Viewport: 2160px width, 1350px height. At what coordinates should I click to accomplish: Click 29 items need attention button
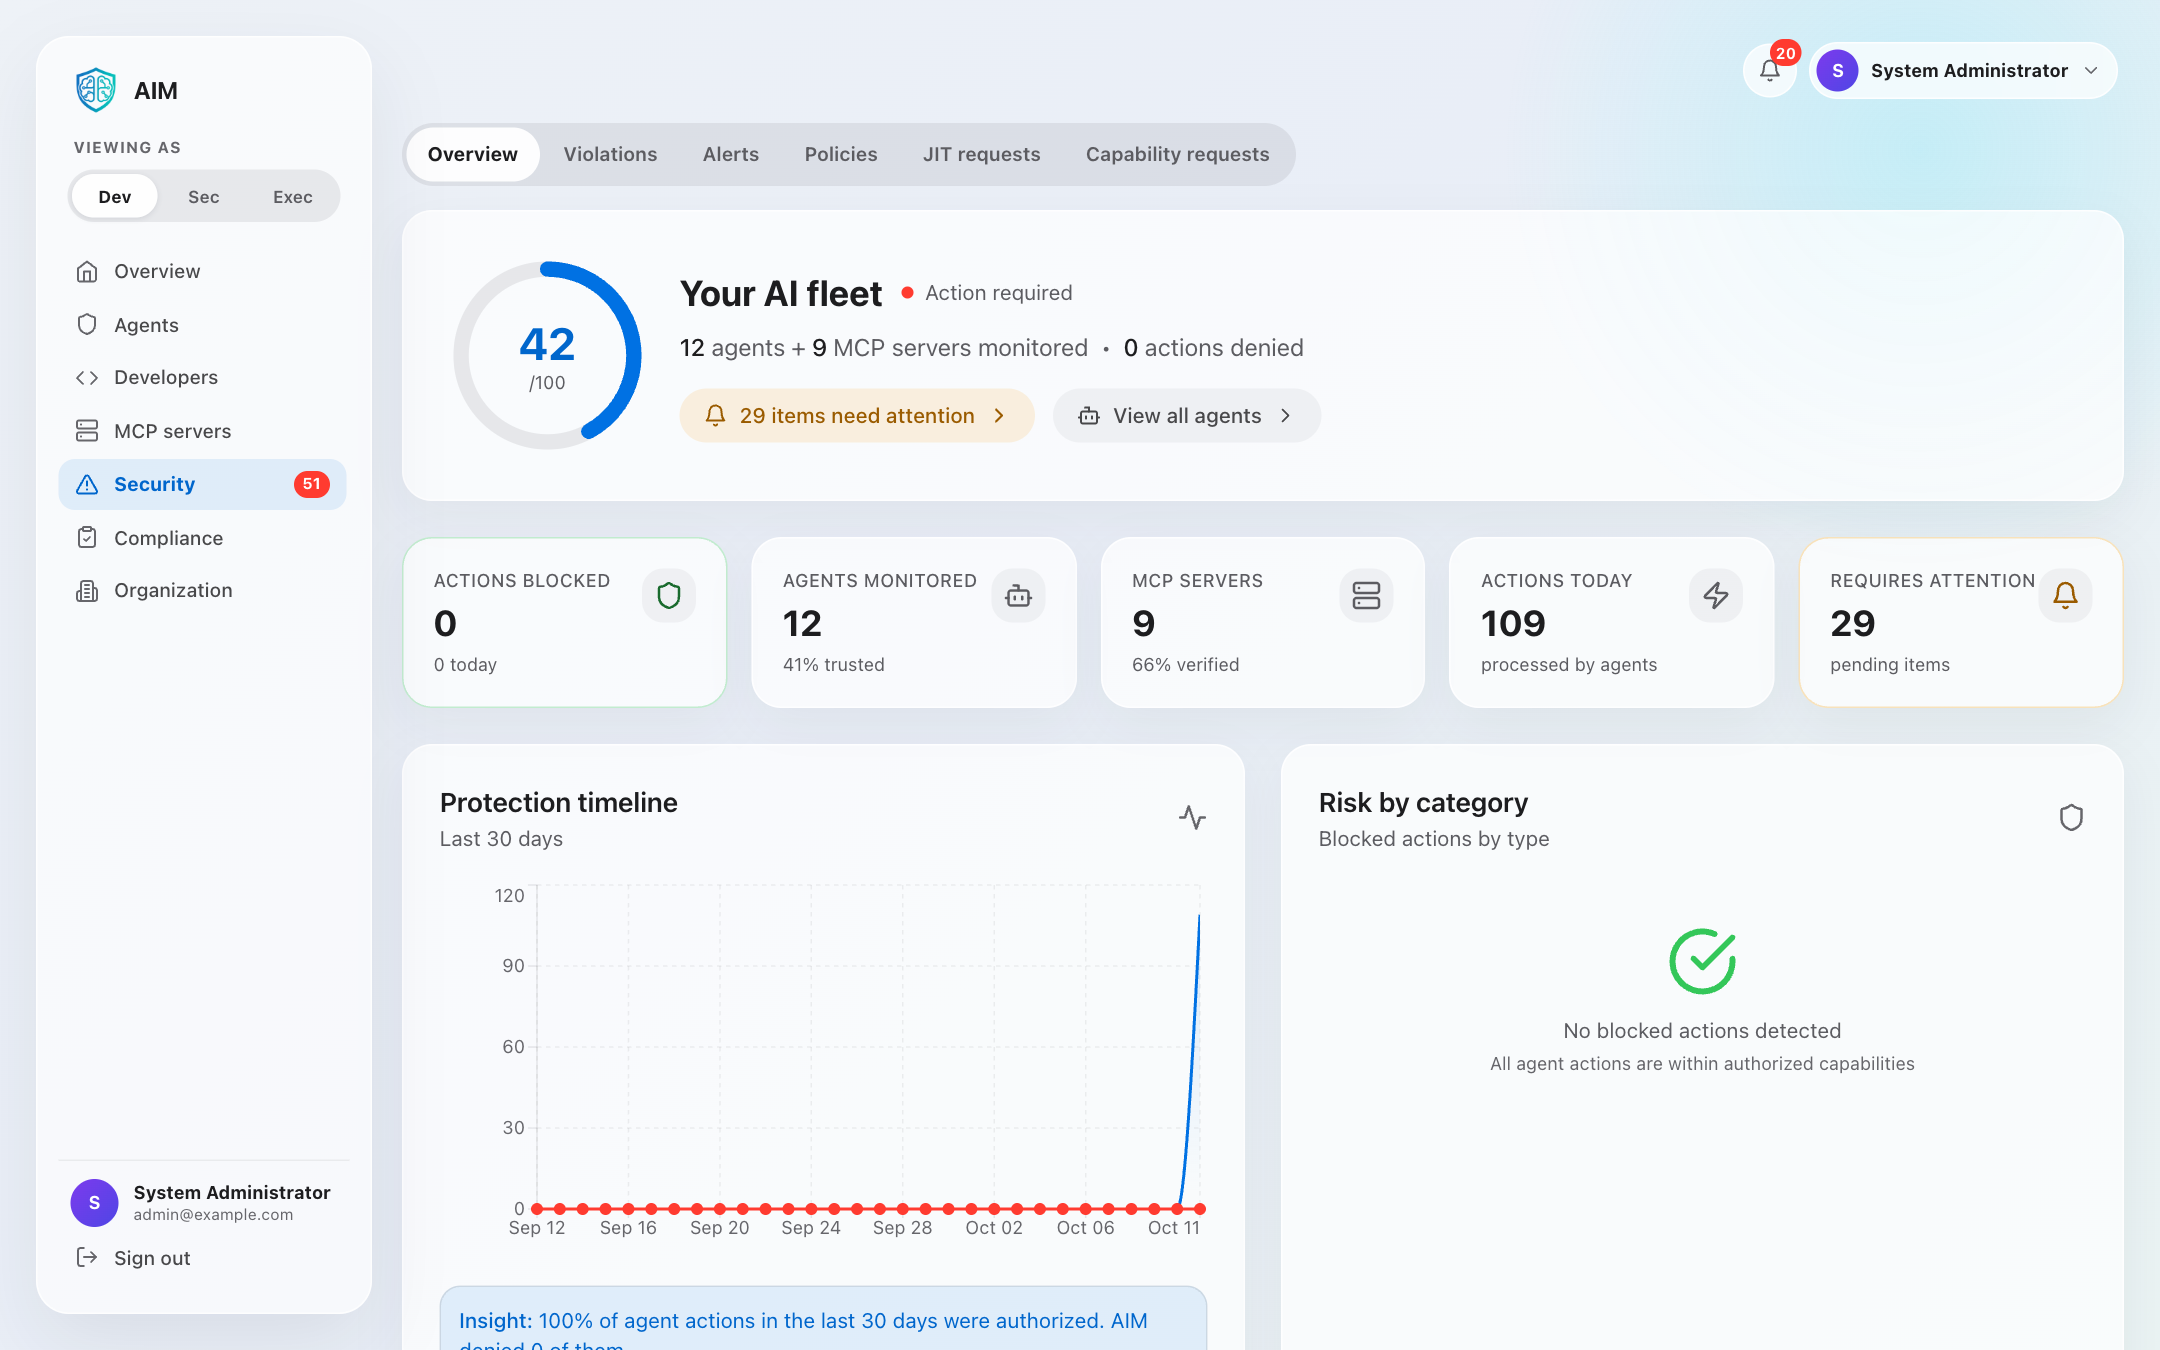pyautogui.click(x=857, y=416)
